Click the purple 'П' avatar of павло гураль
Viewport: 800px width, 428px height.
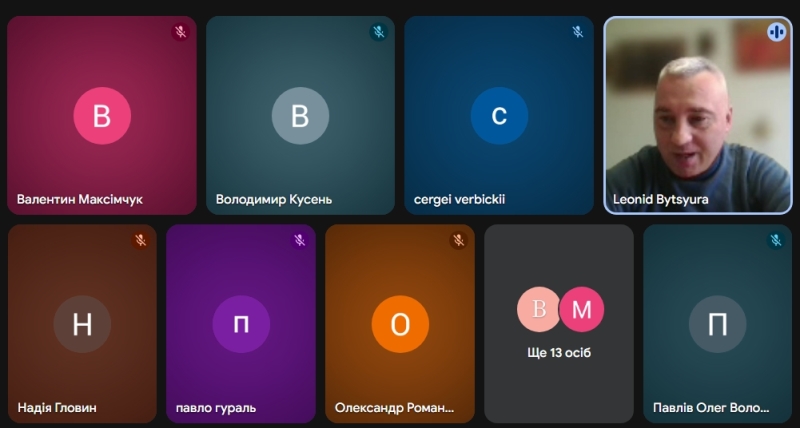point(241,324)
